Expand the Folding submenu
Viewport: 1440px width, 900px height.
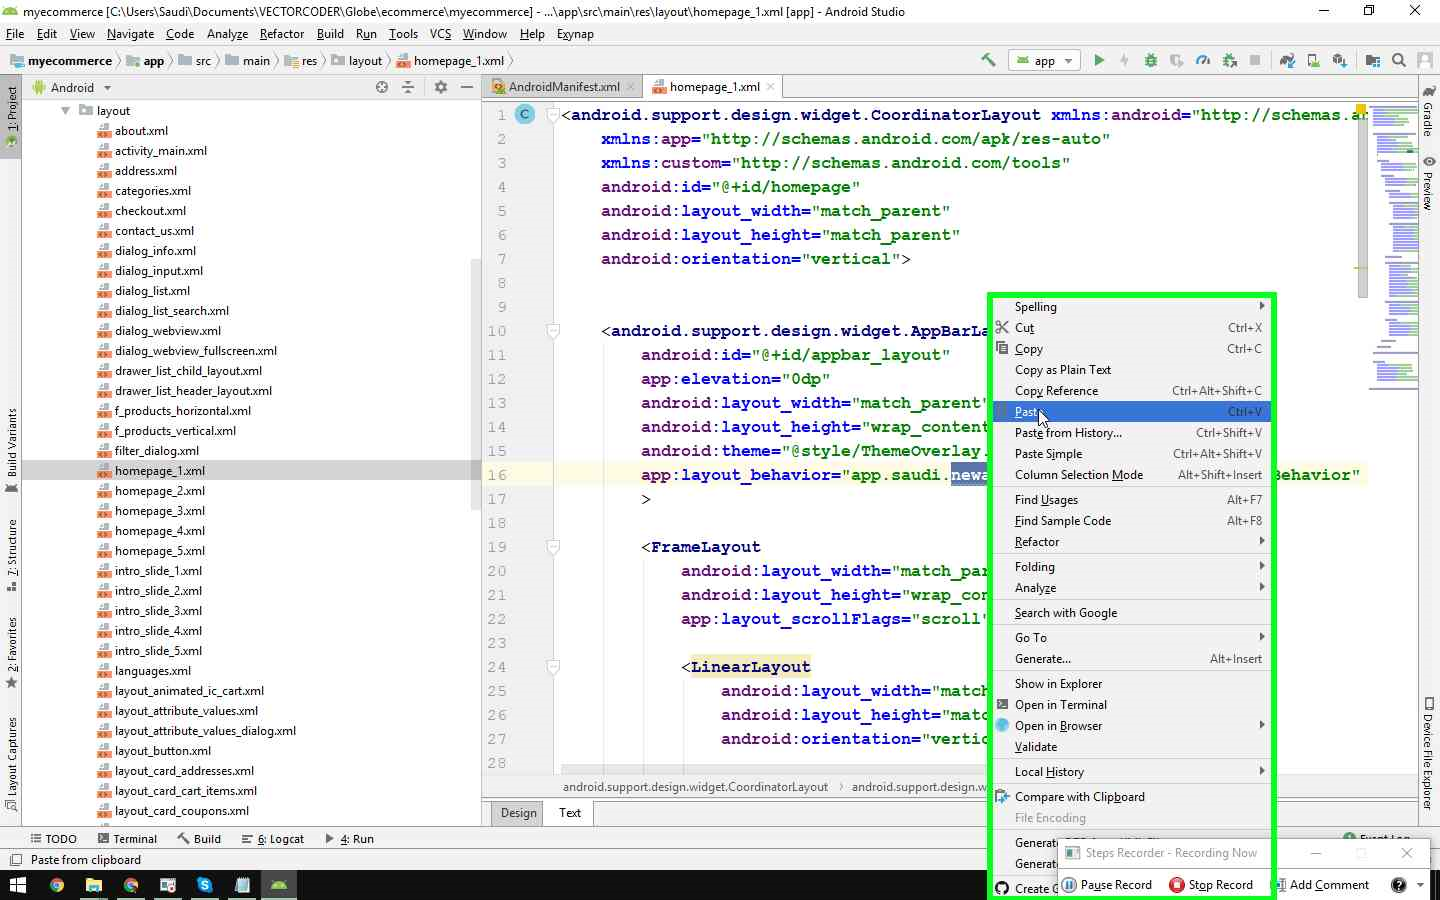pos(1132,567)
